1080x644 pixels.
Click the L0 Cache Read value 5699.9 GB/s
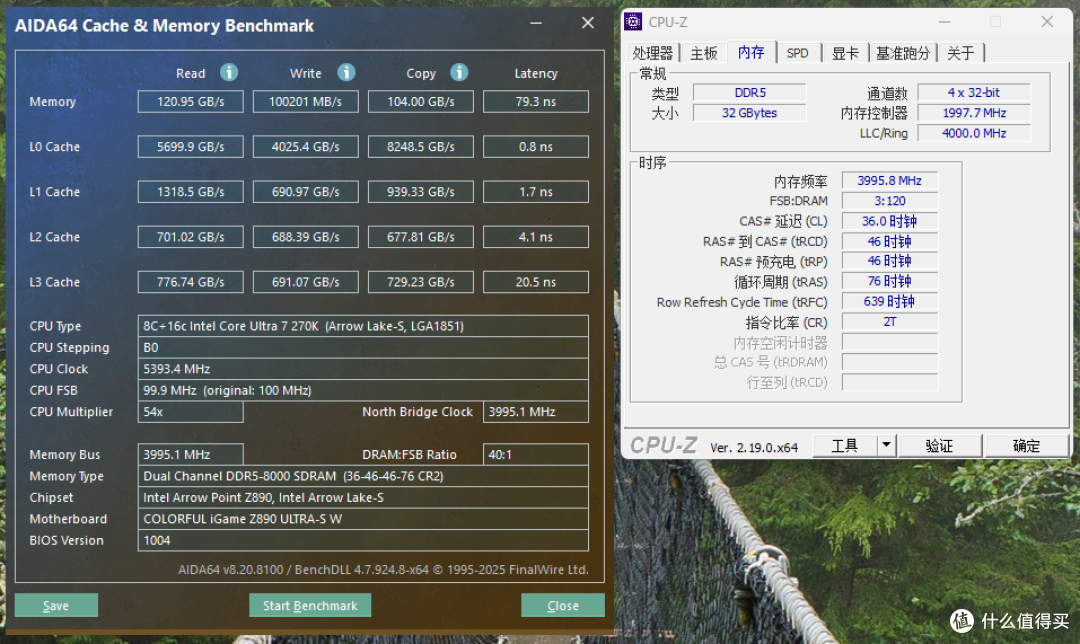tap(191, 147)
